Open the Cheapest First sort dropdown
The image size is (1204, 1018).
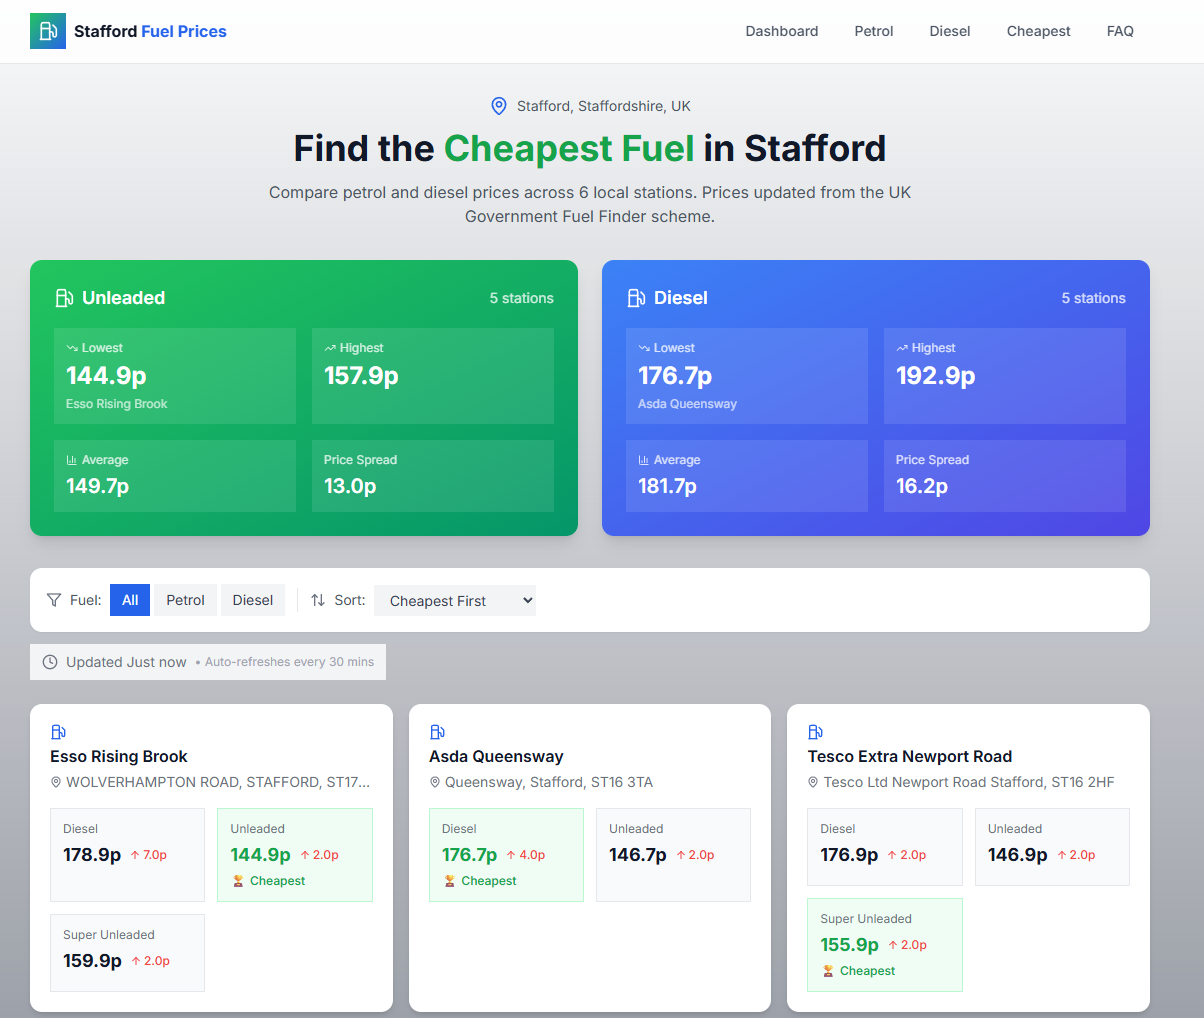pyautogui.click(x=455, y=600)
